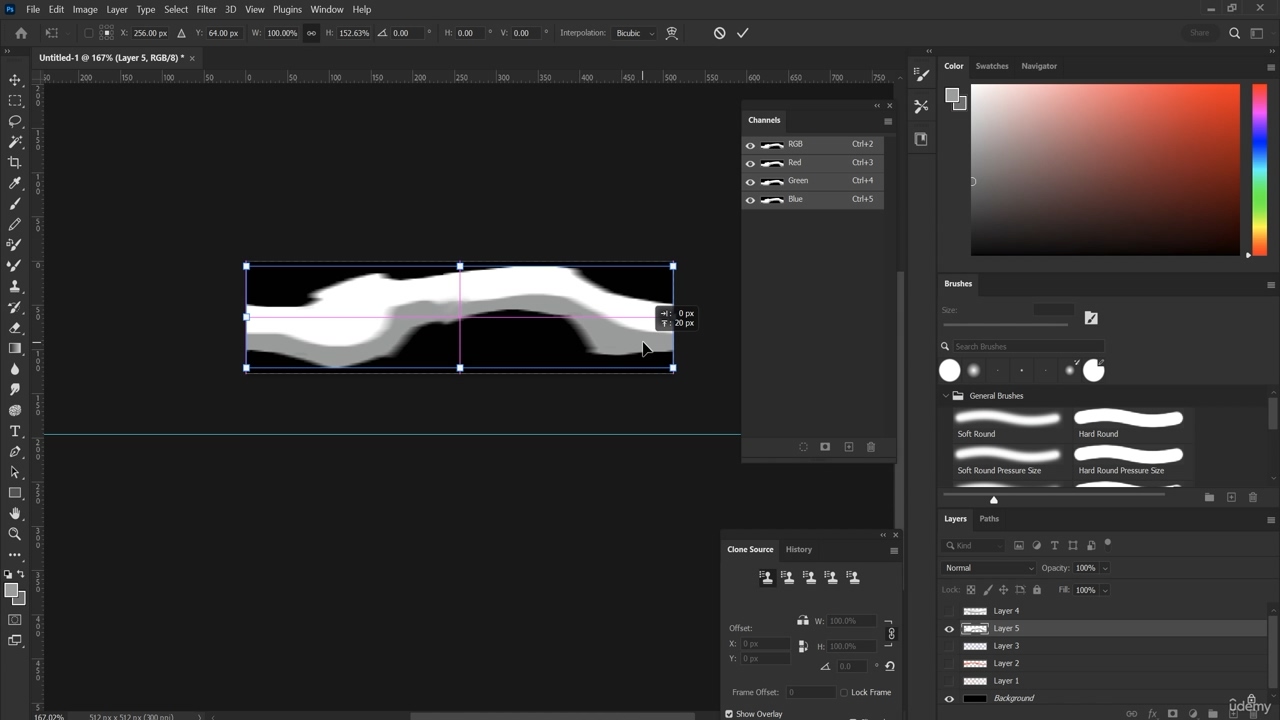Image resolution: width=1280 pixels, height=720 pixels.
Task: Open the Filter menu
Action: tap(206, 9)
